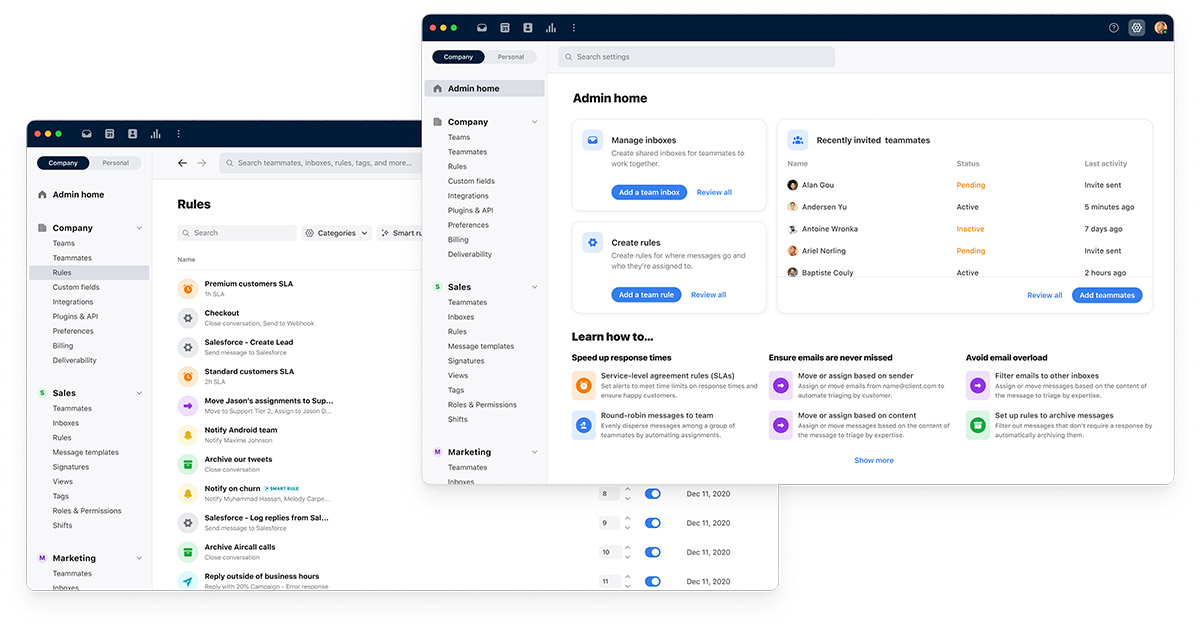Click the Notify Android team bell icon
Viewport: 1200px width, 628px height.
coord(187,435)
